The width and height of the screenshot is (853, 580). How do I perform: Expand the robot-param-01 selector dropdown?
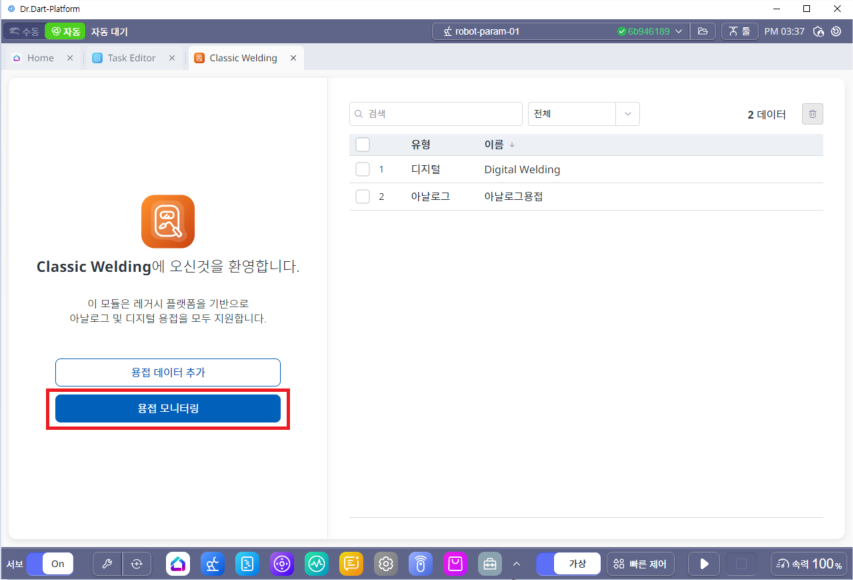680,31
